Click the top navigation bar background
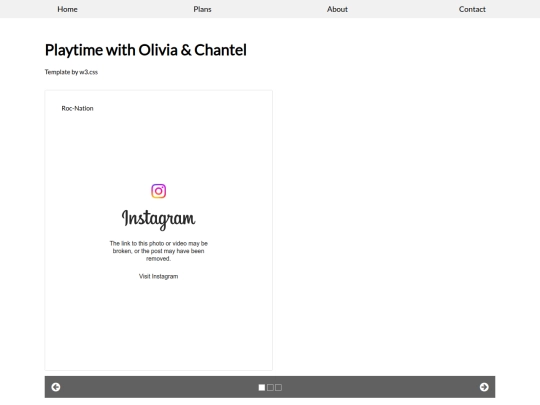Screen dimensions: 540x405 pos(270,9)
